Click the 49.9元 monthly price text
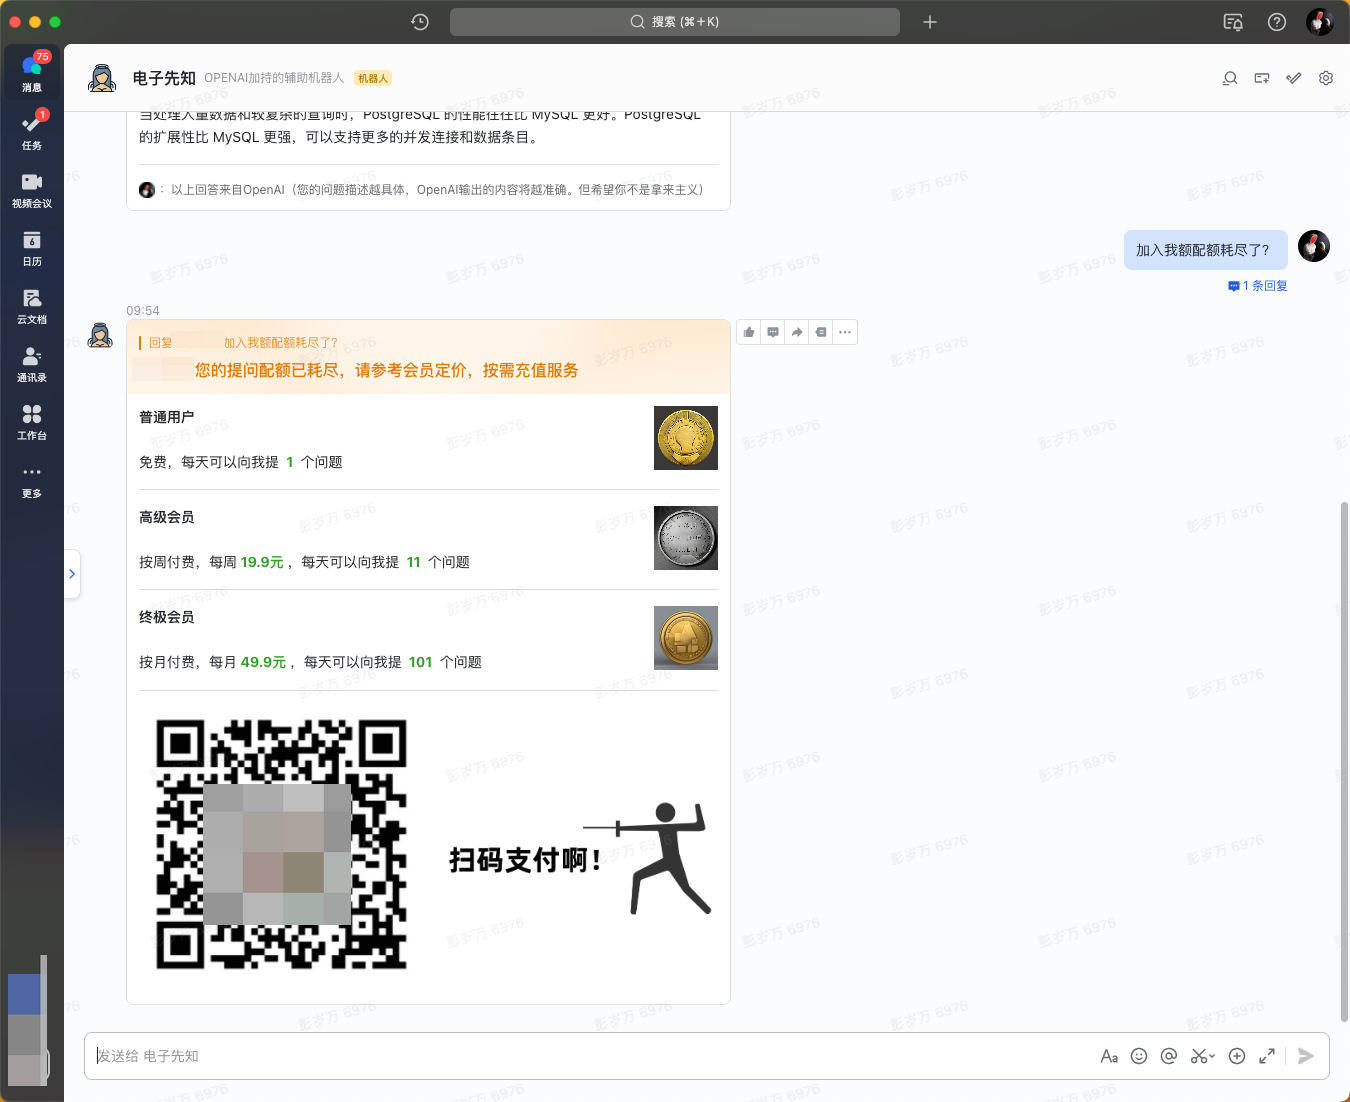This screenshot has width=1350, height=1102. click(263, 662)
